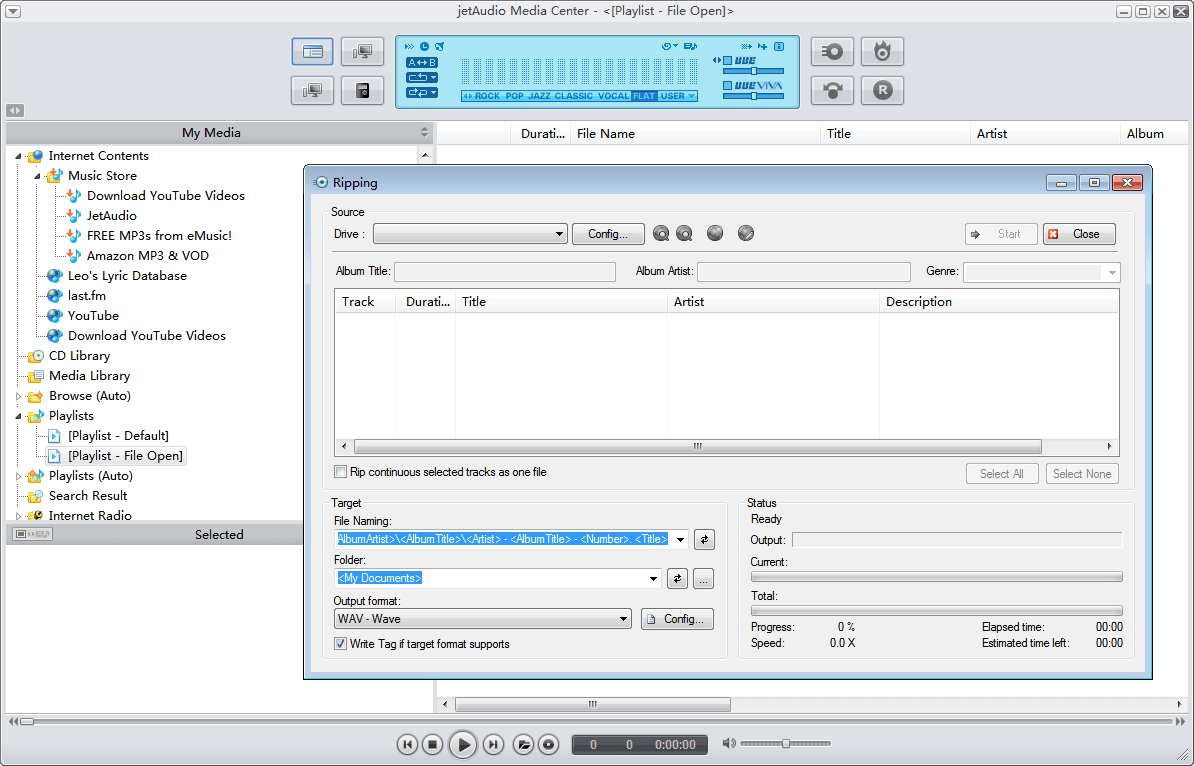Click the volume slider
The height and width of the screenshot is (766, 1194).
tap(785, 743)
